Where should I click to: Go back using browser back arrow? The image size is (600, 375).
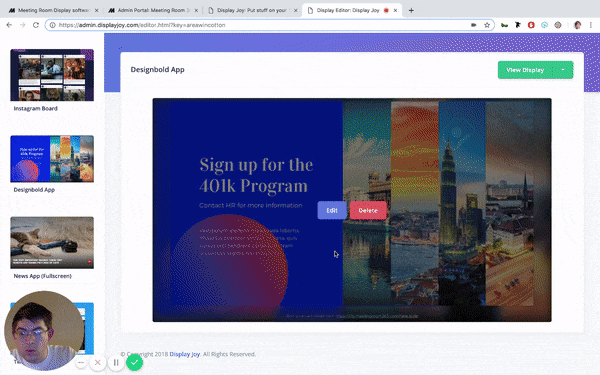(9, 25)
